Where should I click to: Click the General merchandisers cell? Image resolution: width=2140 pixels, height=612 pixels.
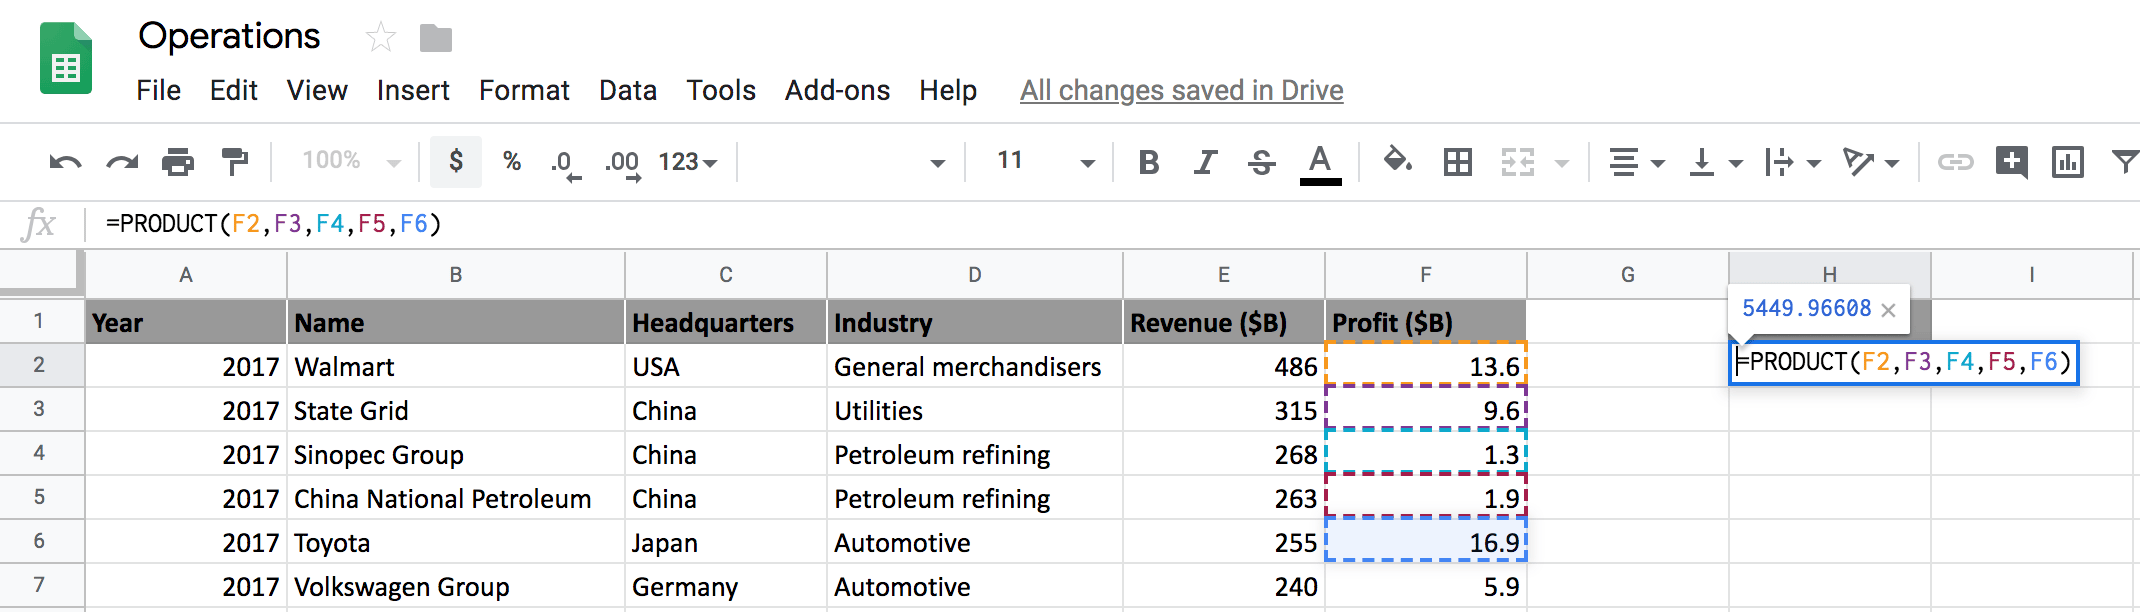(x=975, y=366)
